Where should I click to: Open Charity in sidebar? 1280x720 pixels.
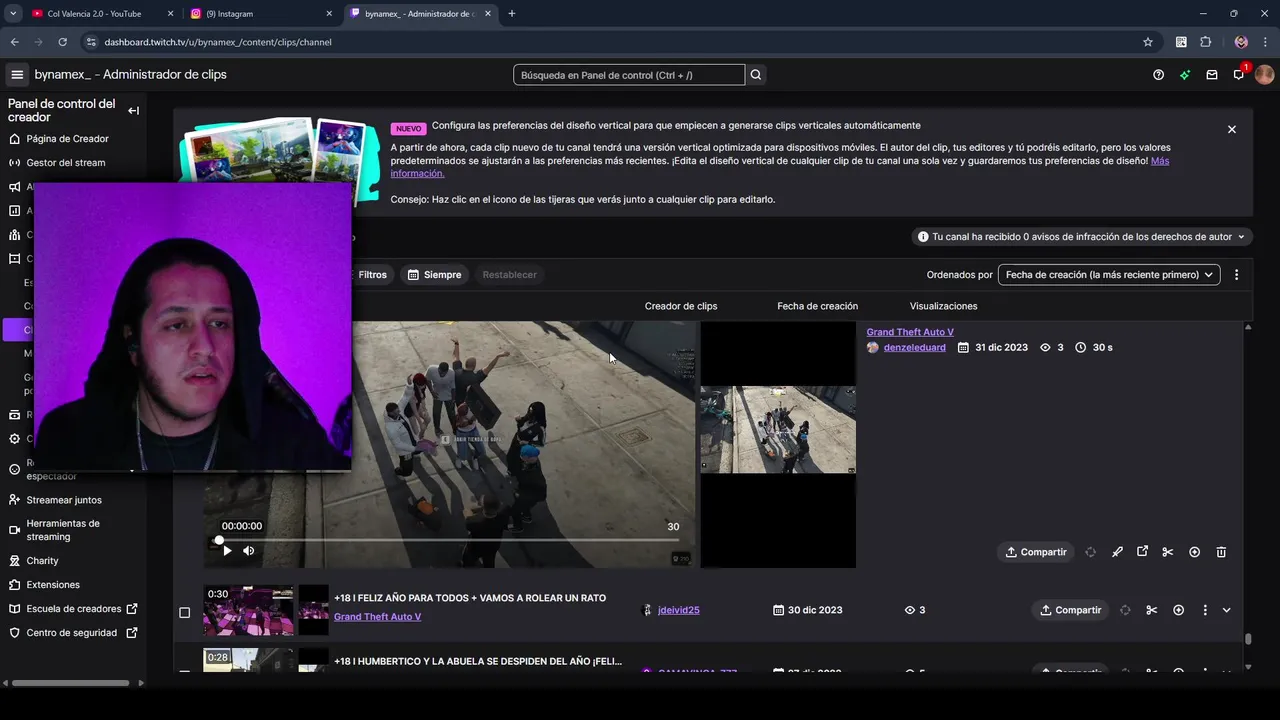(x=42, y=561)
